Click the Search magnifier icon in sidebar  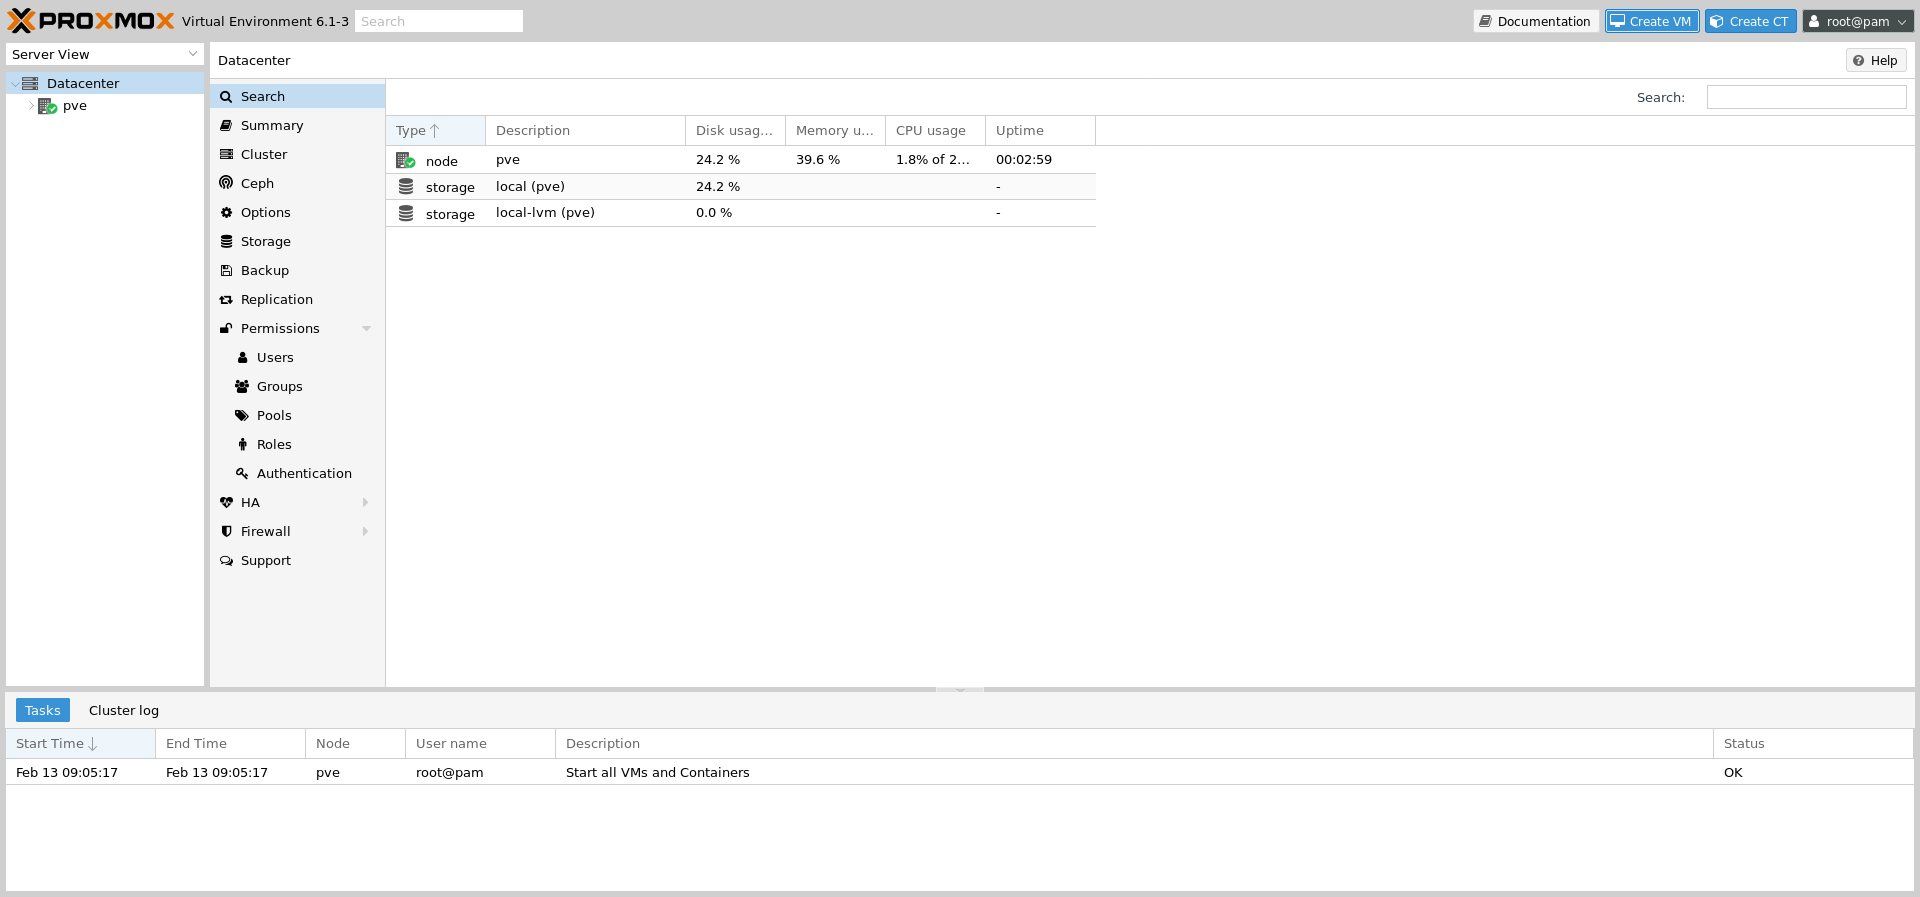pyautogui.click(x=226, y=97)
